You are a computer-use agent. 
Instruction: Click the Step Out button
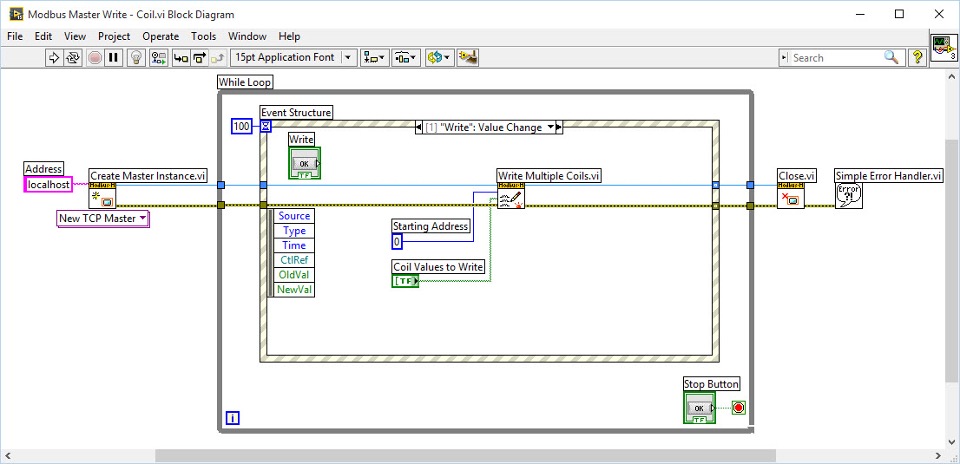[219, 58]
